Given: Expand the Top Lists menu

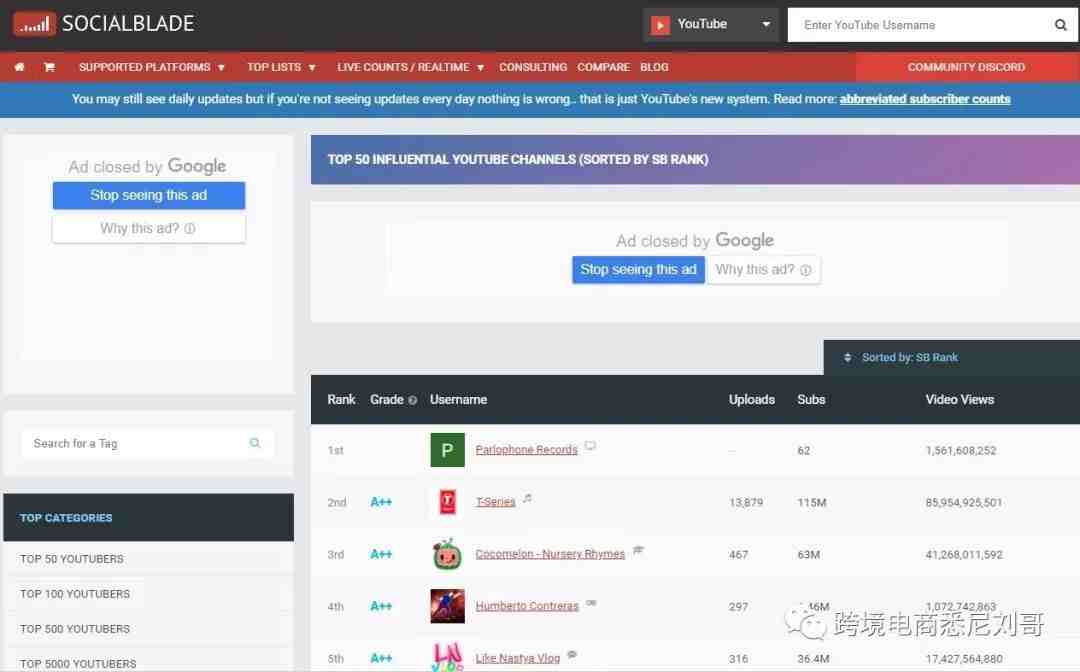Looking at the screenshot, I should (281, 67).
